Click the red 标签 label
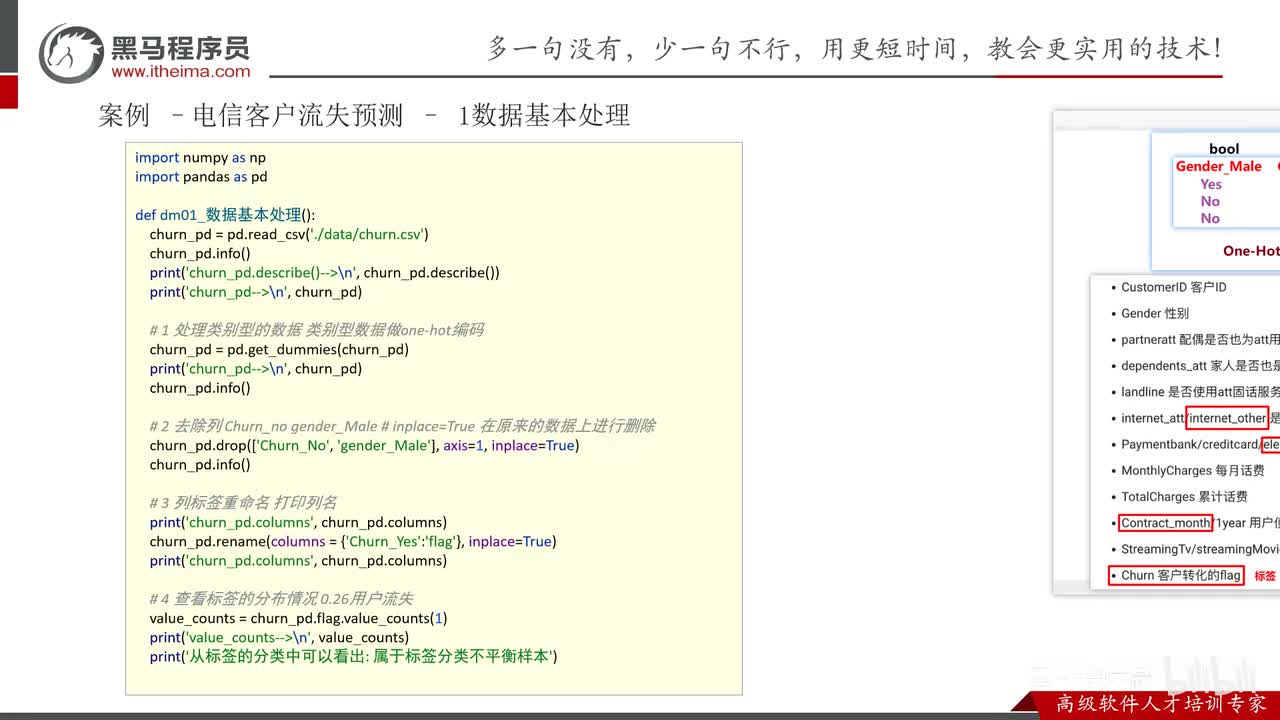Viewport: 1280px width, 720px height. tap(1265, 576)
